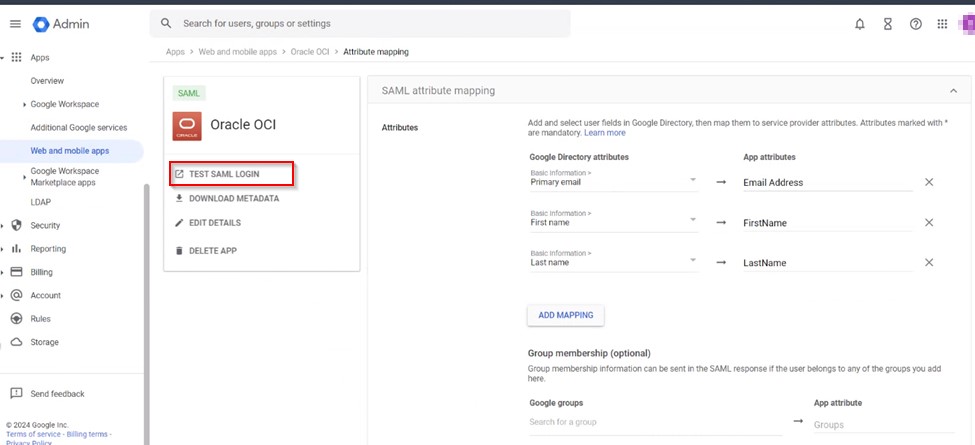975x445 pixels.
Task: Click the ADD MAPPING button
Action: (565, 315)
